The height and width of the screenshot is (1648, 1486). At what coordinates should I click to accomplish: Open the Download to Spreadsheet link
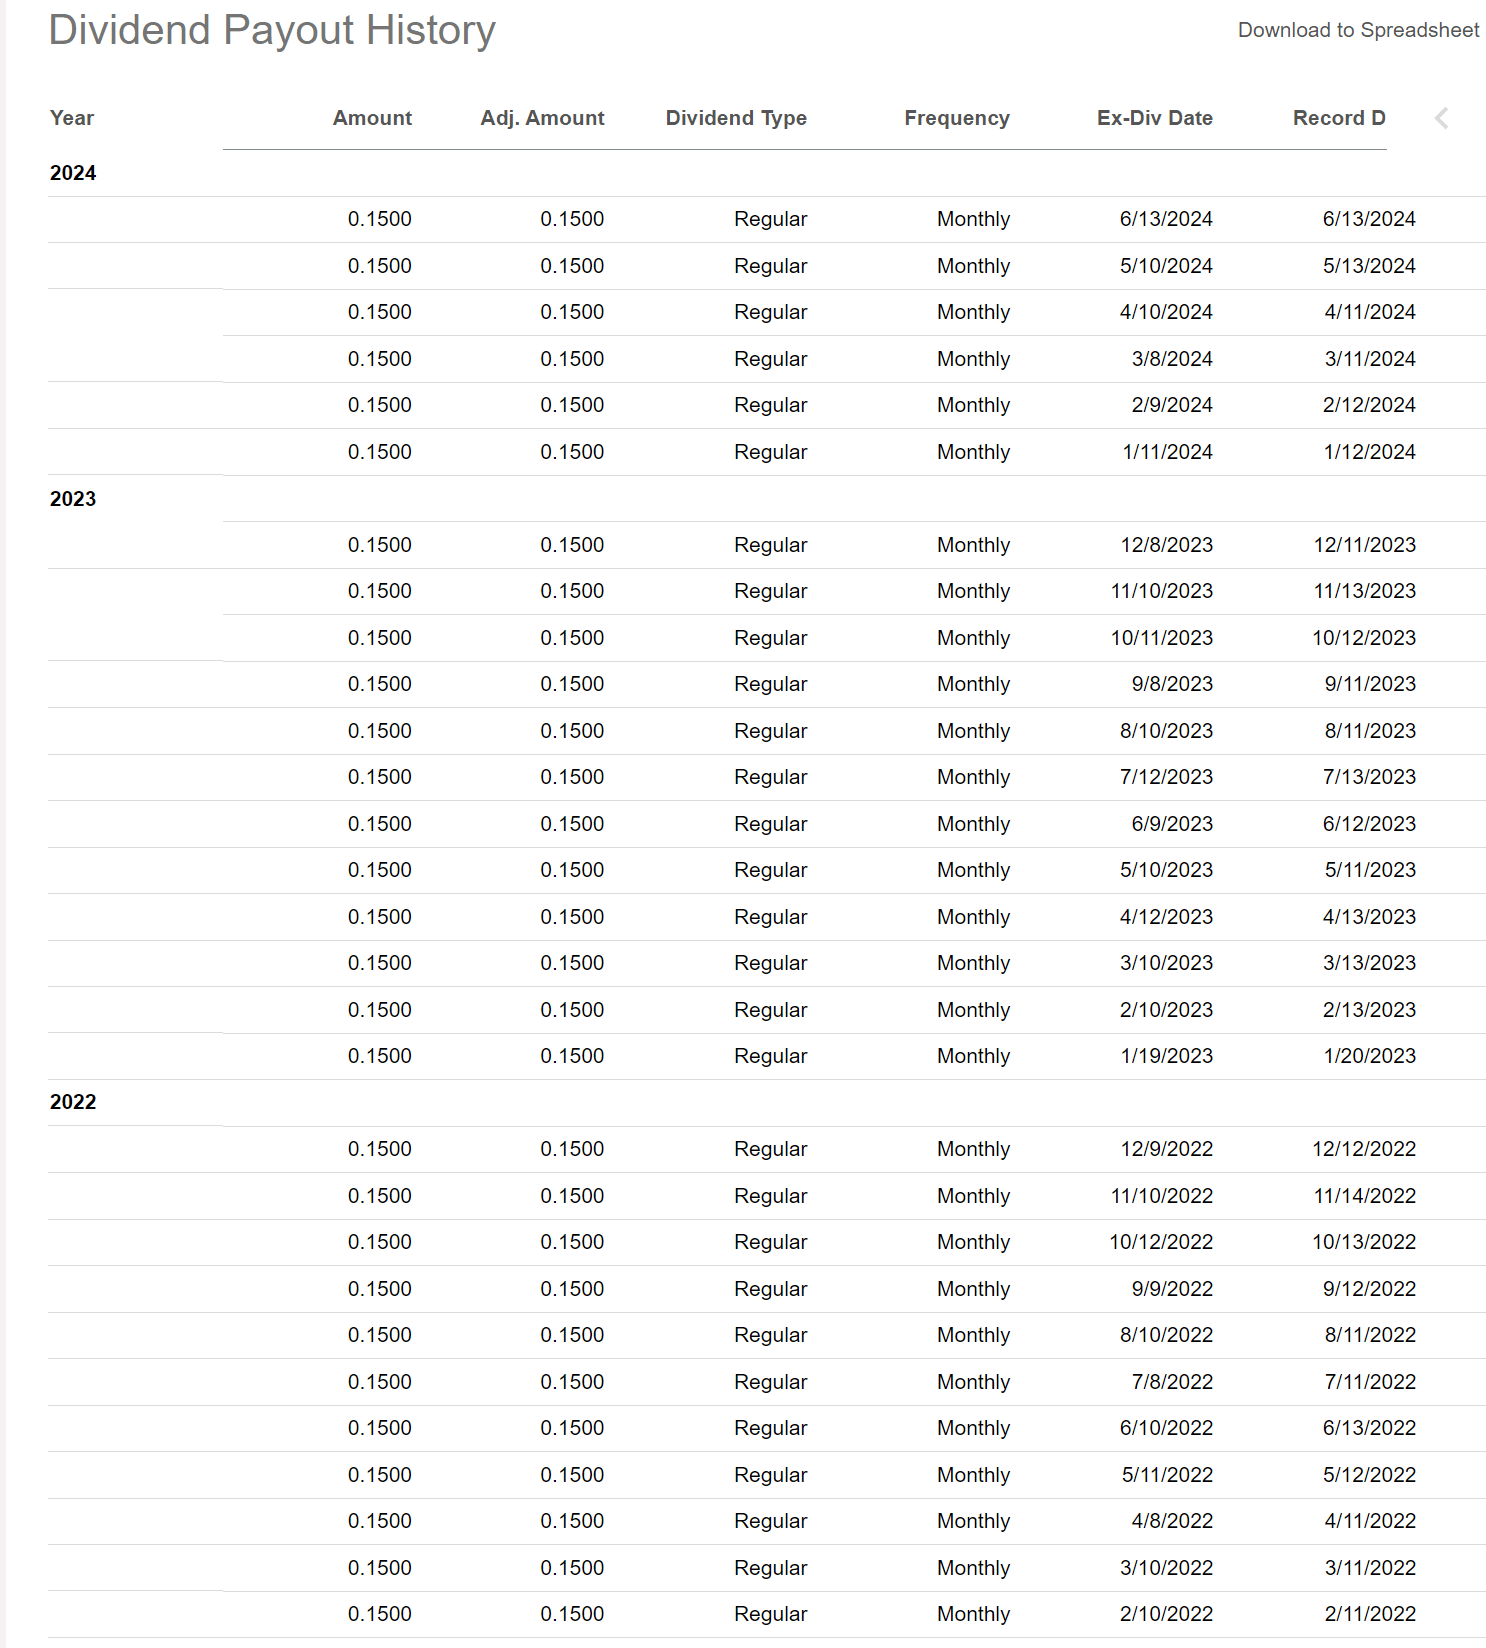[1359, 30]
